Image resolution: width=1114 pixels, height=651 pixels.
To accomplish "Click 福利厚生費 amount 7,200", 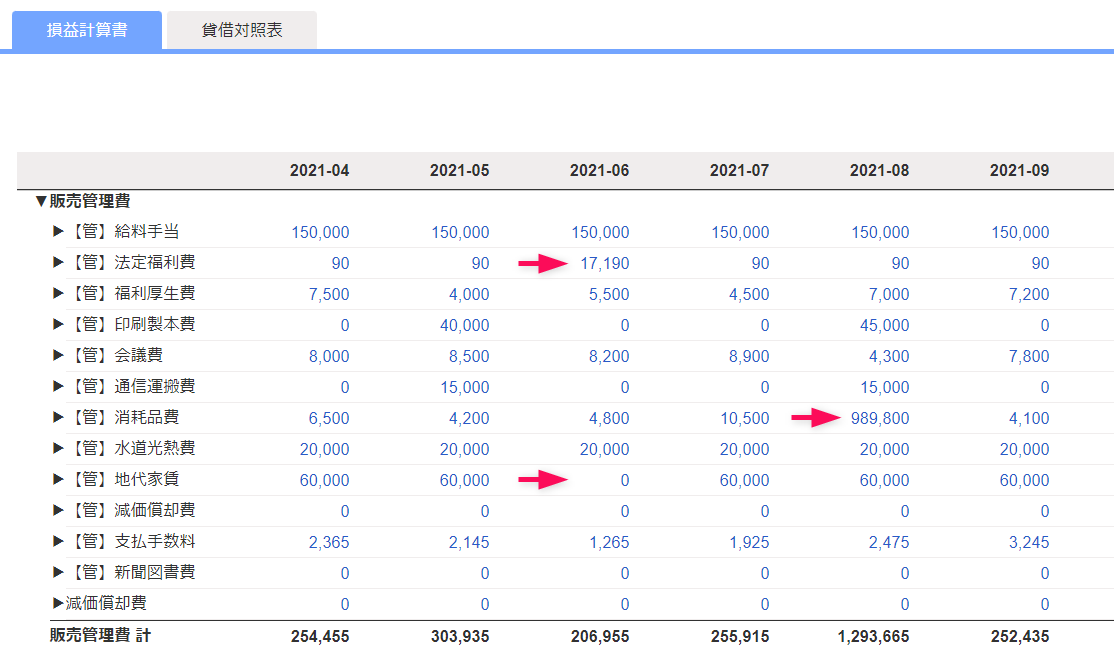I will pyautogui.click(x=1029, y=294).
